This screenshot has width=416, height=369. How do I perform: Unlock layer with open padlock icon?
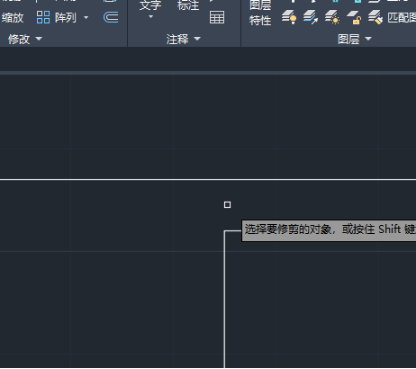coord(354,17)
